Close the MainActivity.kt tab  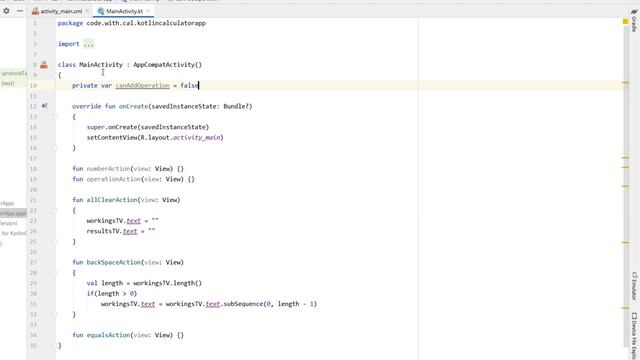pos(148,11)
